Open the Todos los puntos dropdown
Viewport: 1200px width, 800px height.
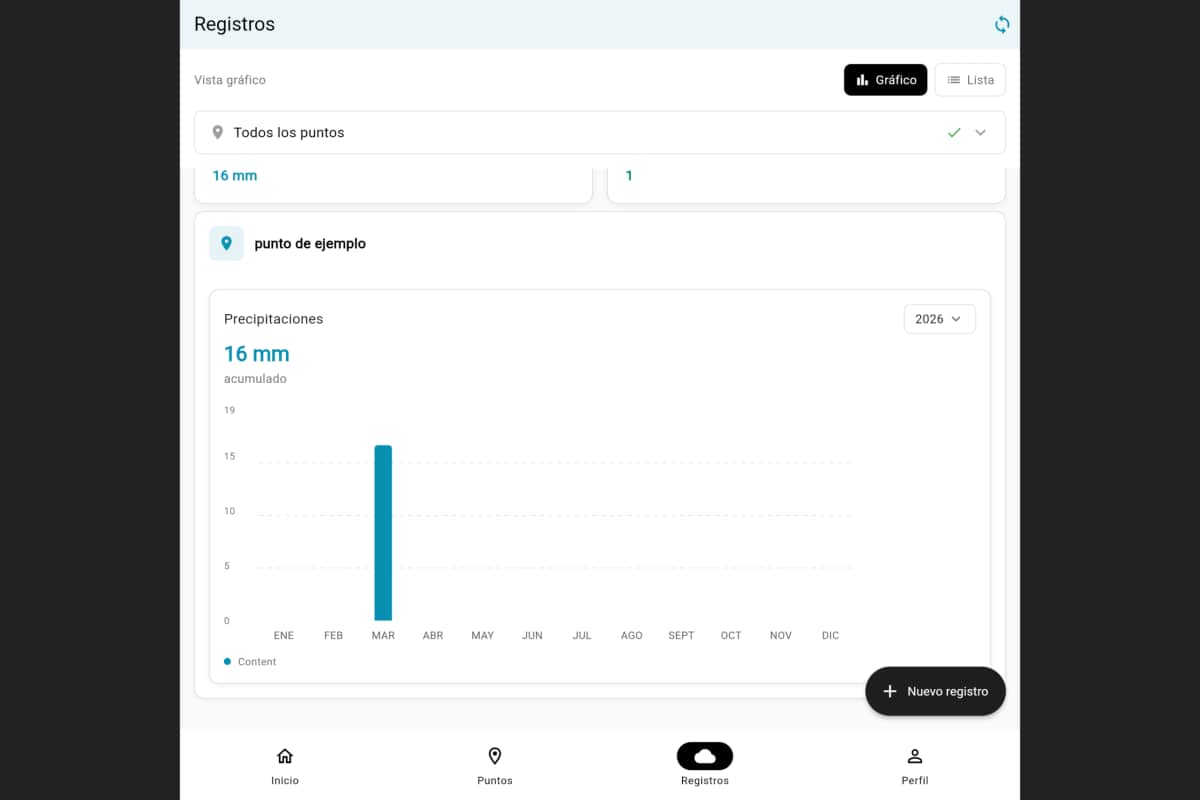coord(600,132)
